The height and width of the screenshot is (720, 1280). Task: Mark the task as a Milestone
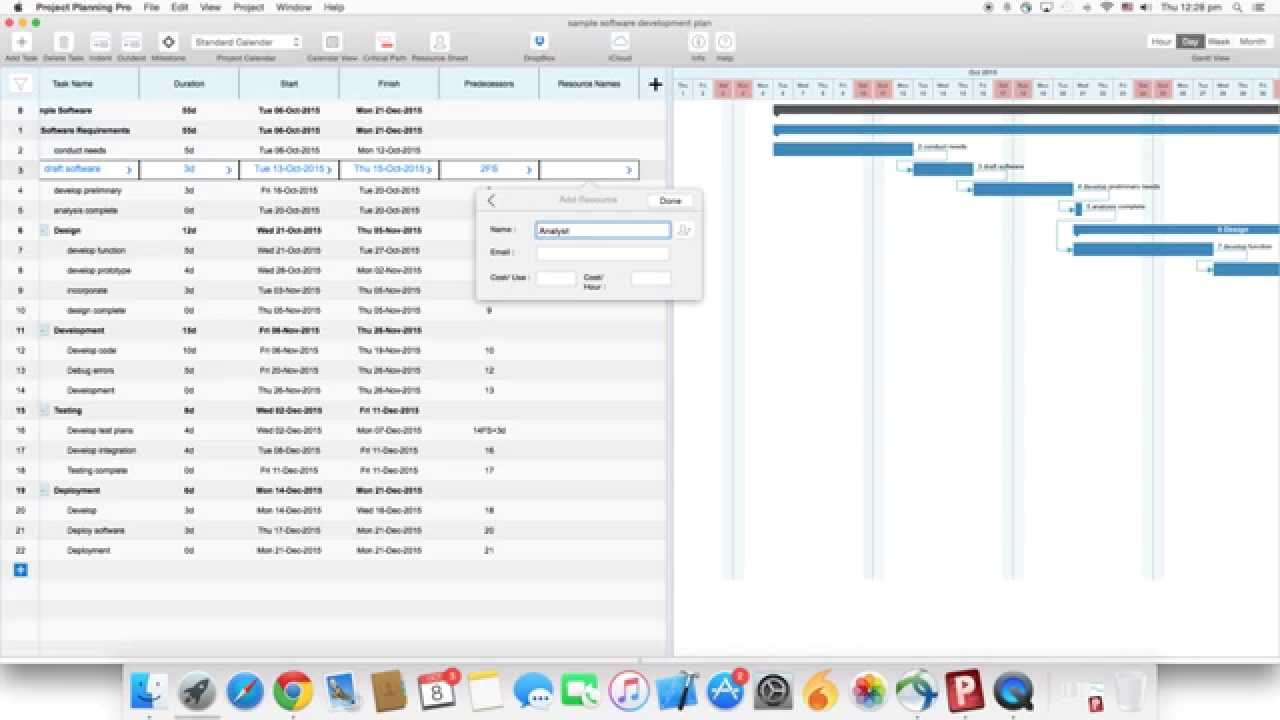[168, 42]
